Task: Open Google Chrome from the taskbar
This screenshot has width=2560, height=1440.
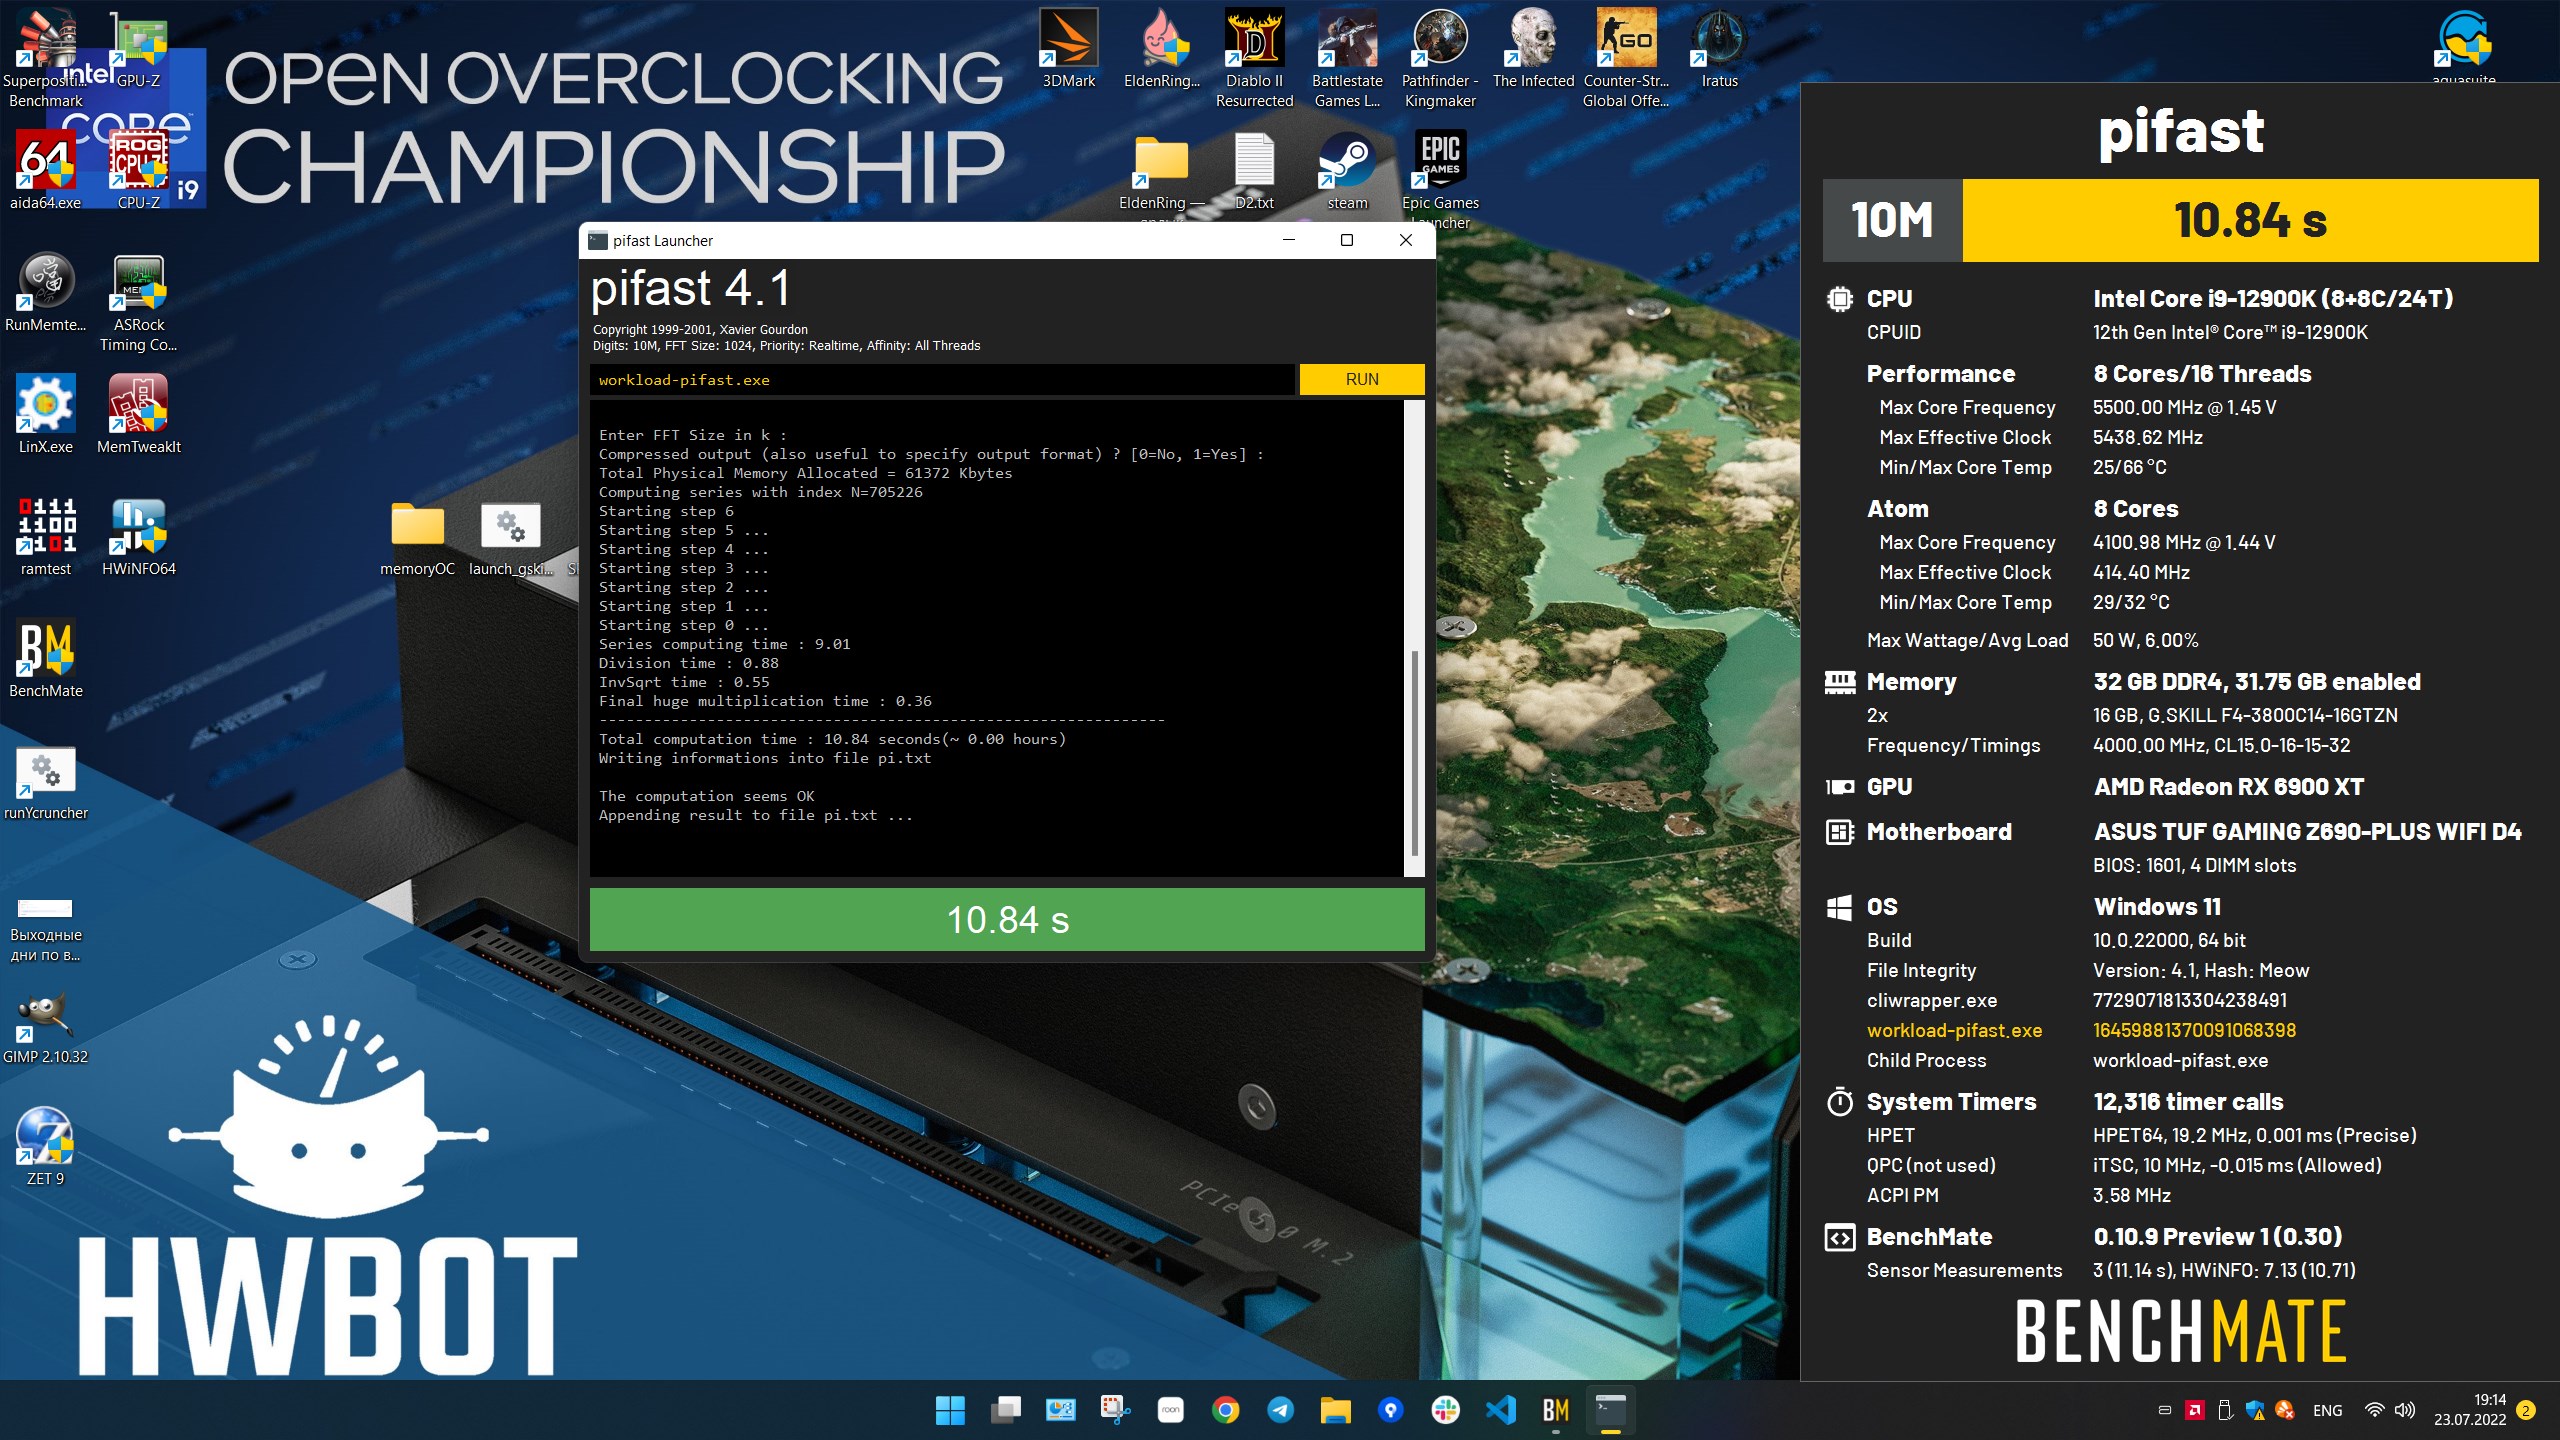Action: click(x=1225, y=1410)
